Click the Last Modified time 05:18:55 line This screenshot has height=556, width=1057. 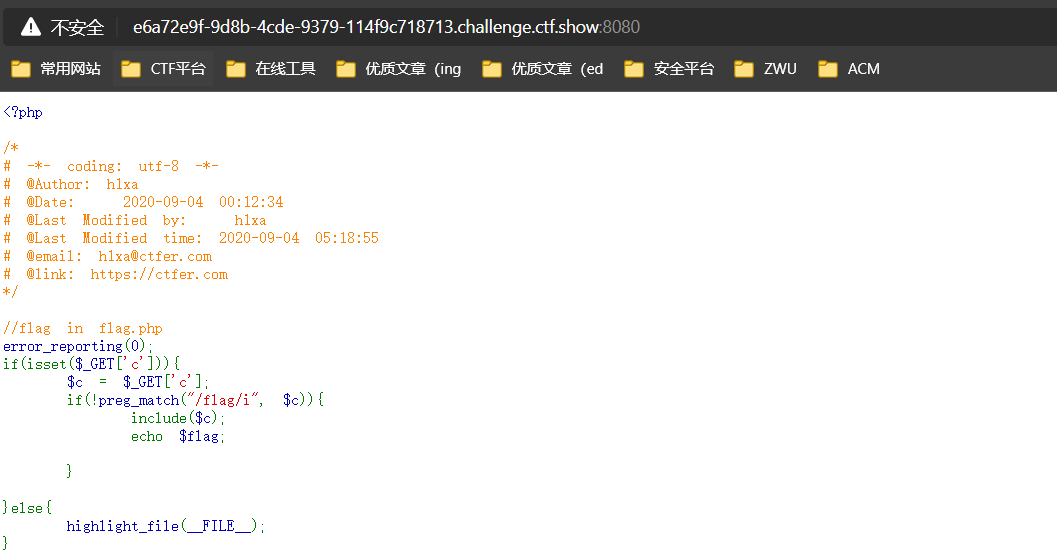(191, 238)
